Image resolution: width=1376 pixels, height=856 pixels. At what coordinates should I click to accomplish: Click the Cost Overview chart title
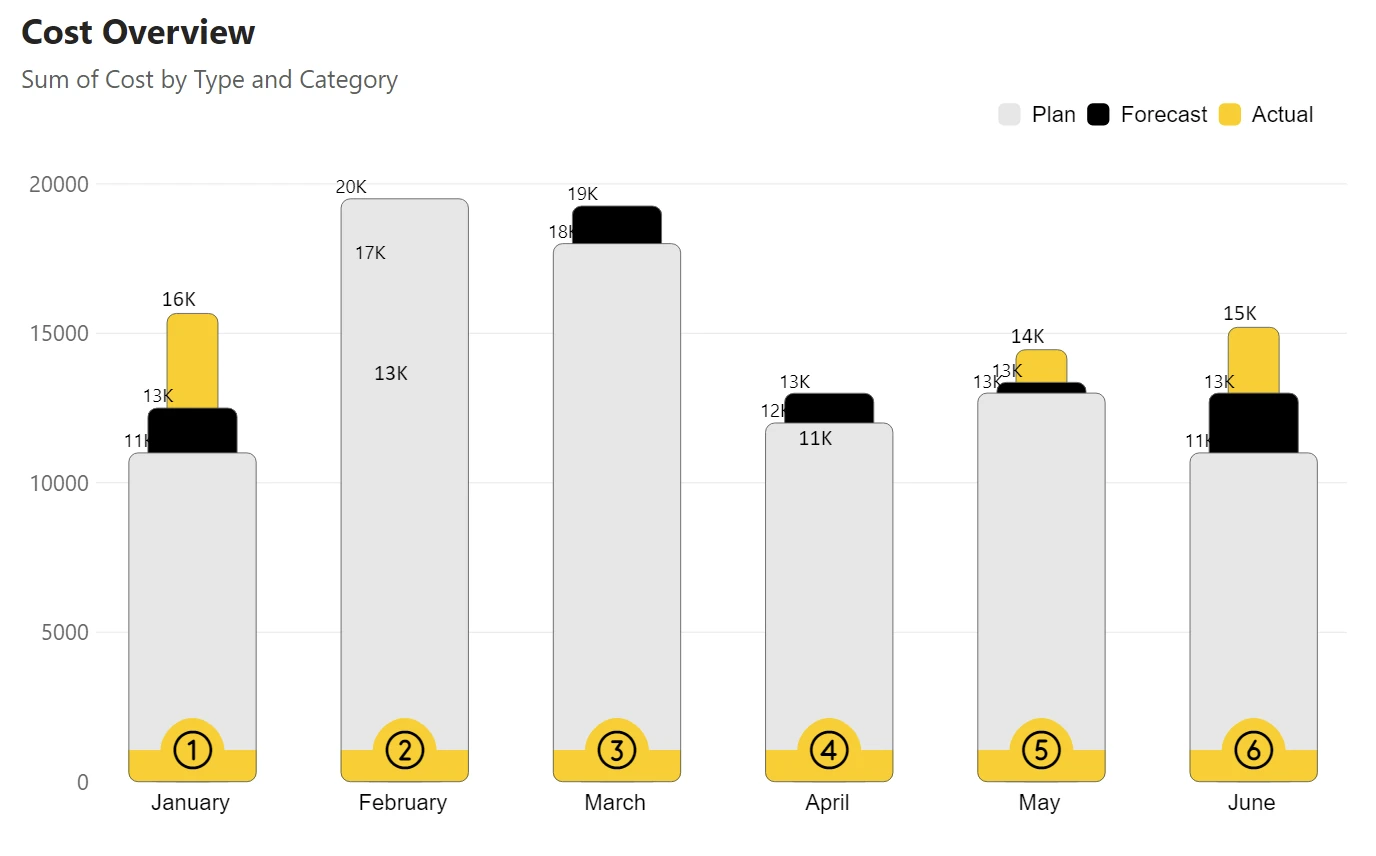pyautogui.click(x=138, y=33)
